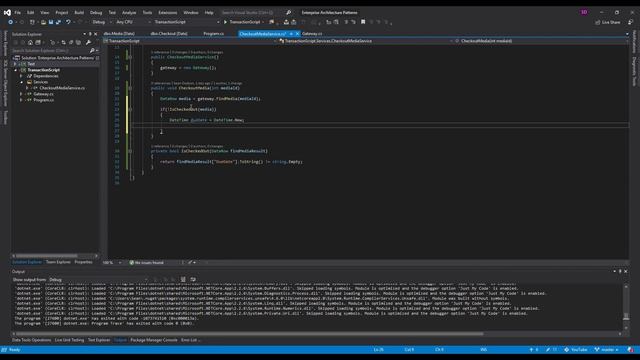Switch to dbo.Checkout [Data] tab

pyautogui.click(x=169, y=34)
